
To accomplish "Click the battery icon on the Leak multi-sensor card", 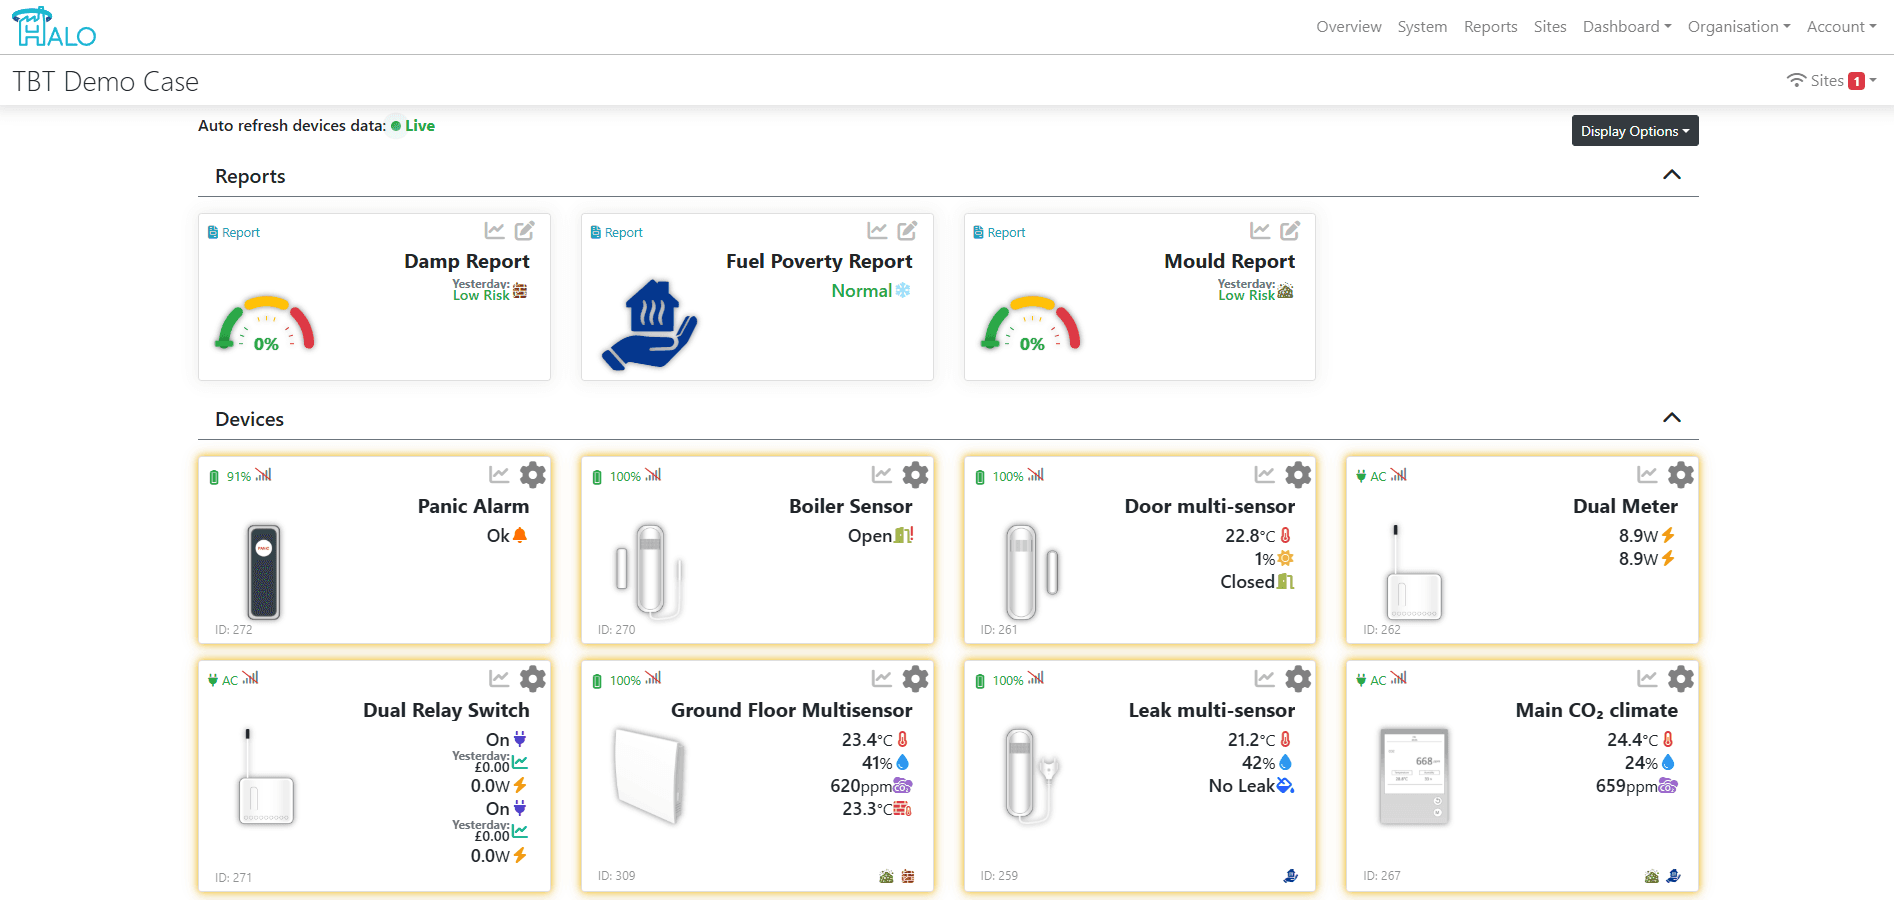I will [x=979, y=679].
